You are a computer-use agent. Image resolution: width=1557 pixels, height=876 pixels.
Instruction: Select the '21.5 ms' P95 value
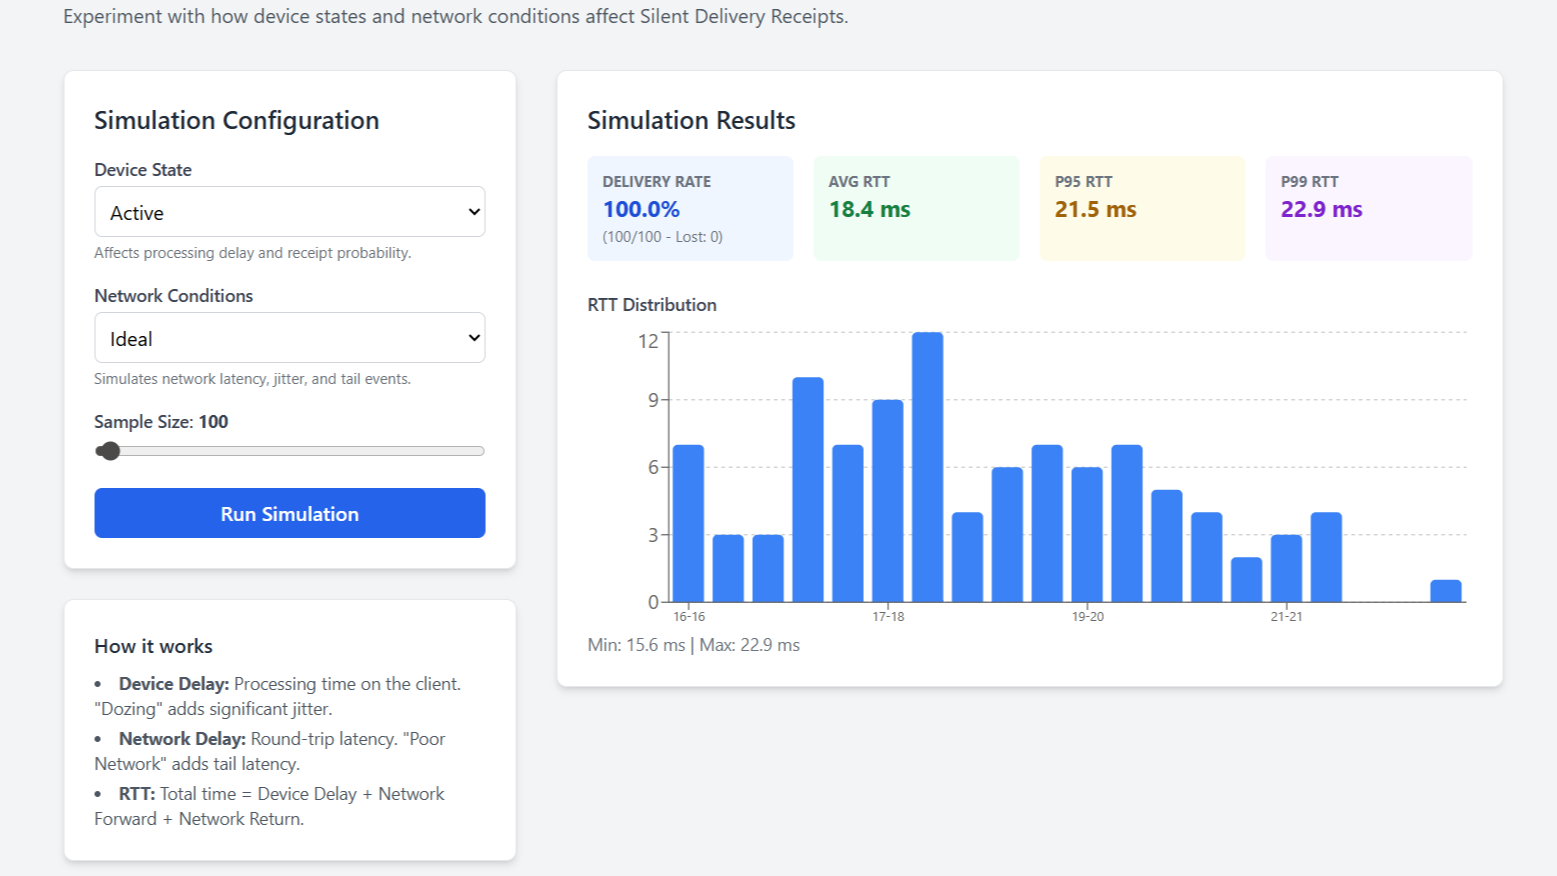(x=1096, y=209)
